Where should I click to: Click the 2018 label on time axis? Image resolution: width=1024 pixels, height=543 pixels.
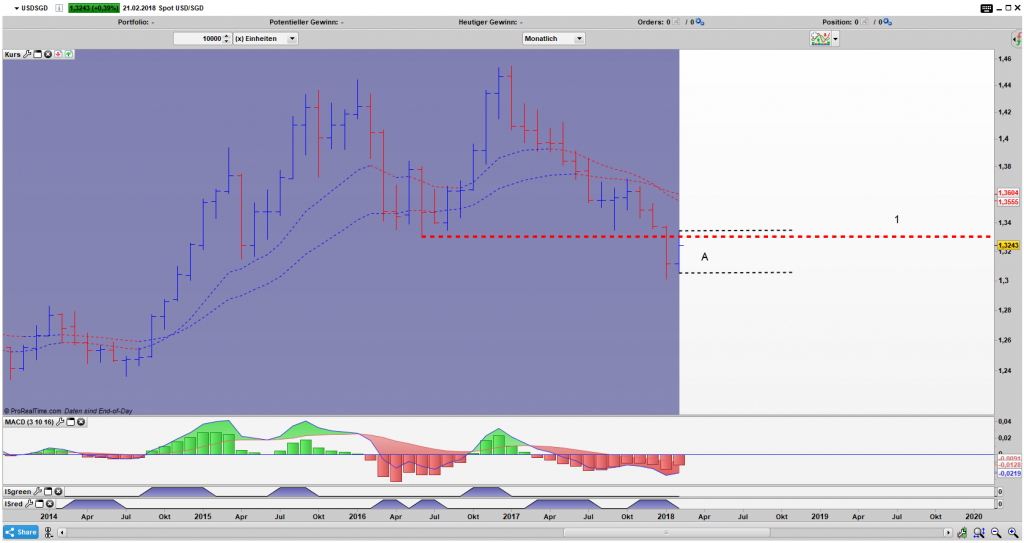tap(665, 516)
